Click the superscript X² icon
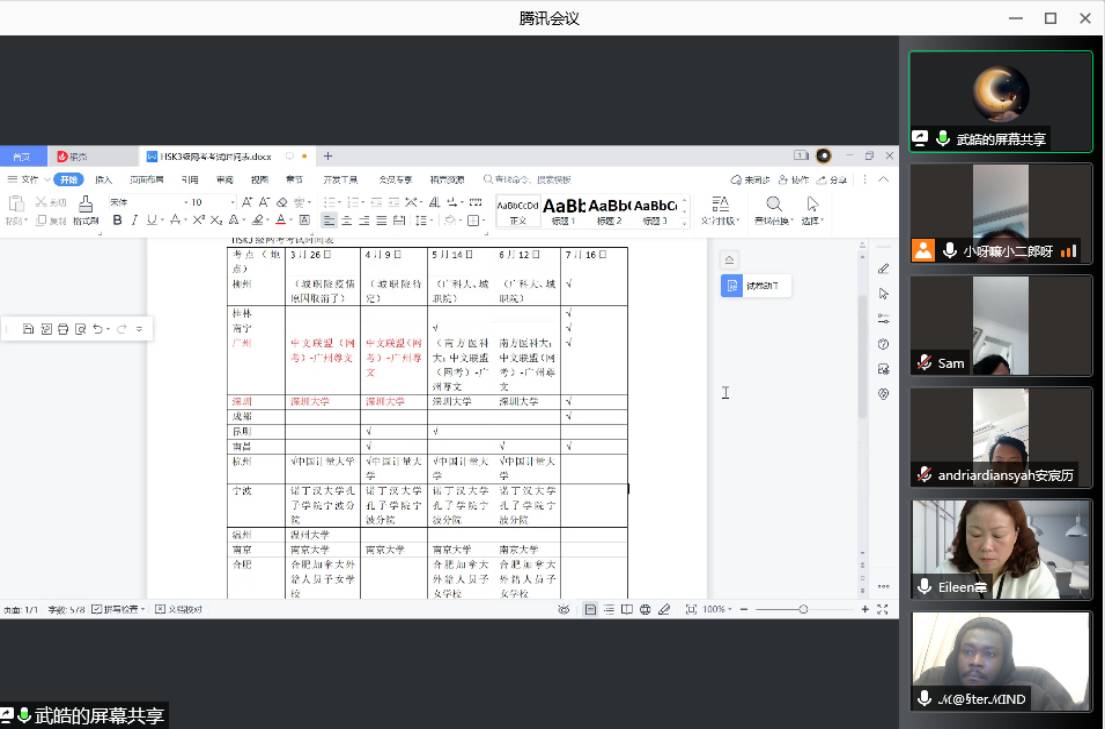 click(x=199, y=220)
